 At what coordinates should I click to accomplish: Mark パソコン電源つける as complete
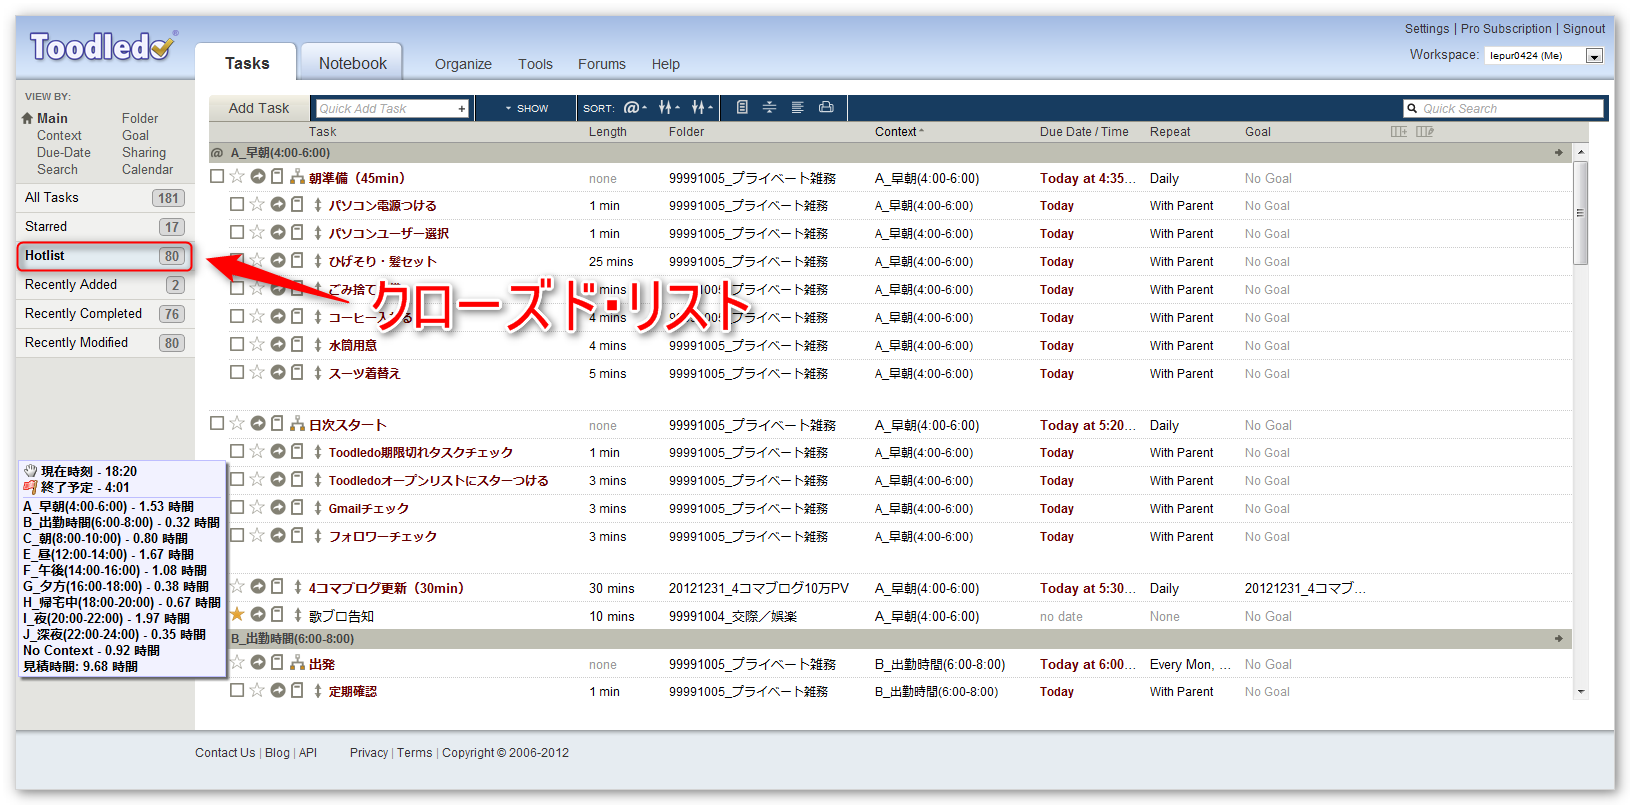tap(237, 205)
